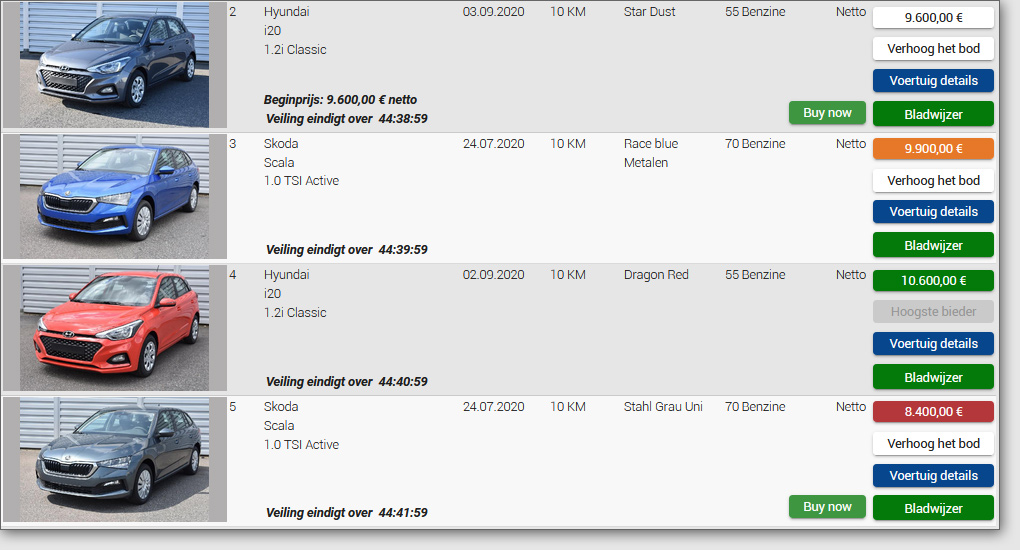Open the red Hyundai i20 photo
Viewport: 1020px width, 550px height.
(114, 328)
